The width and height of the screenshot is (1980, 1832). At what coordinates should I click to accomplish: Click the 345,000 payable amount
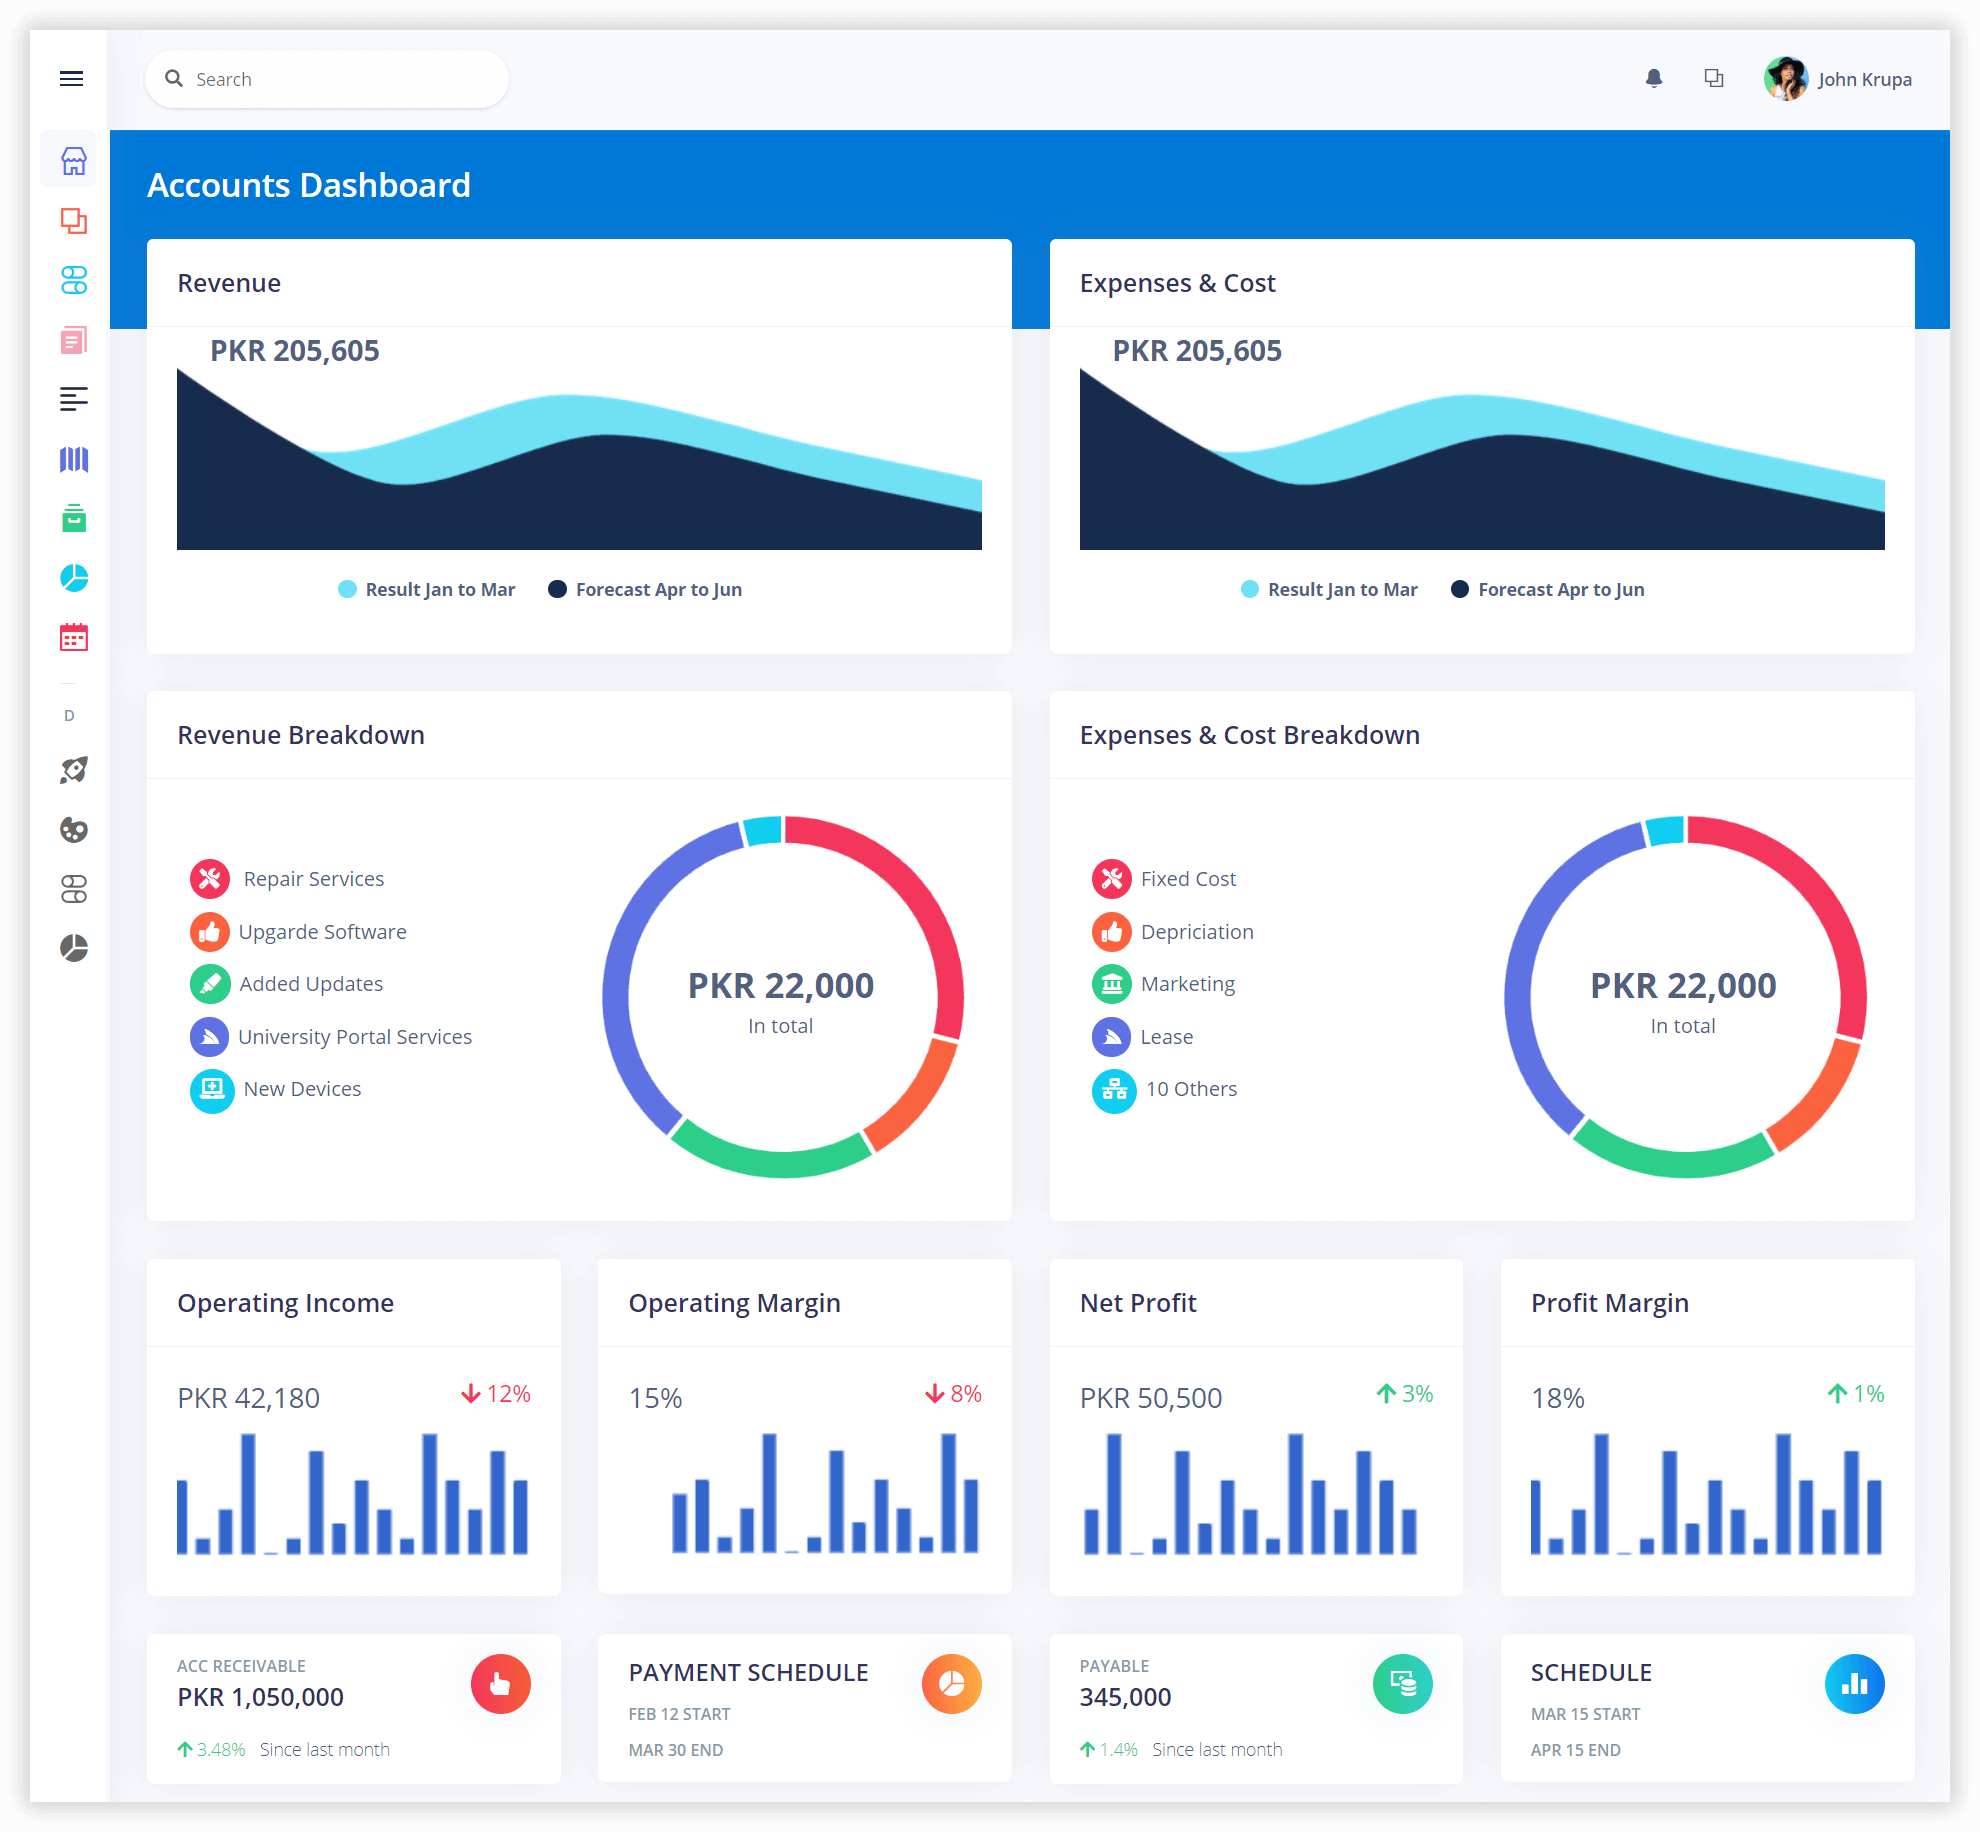(1125, 1697)
